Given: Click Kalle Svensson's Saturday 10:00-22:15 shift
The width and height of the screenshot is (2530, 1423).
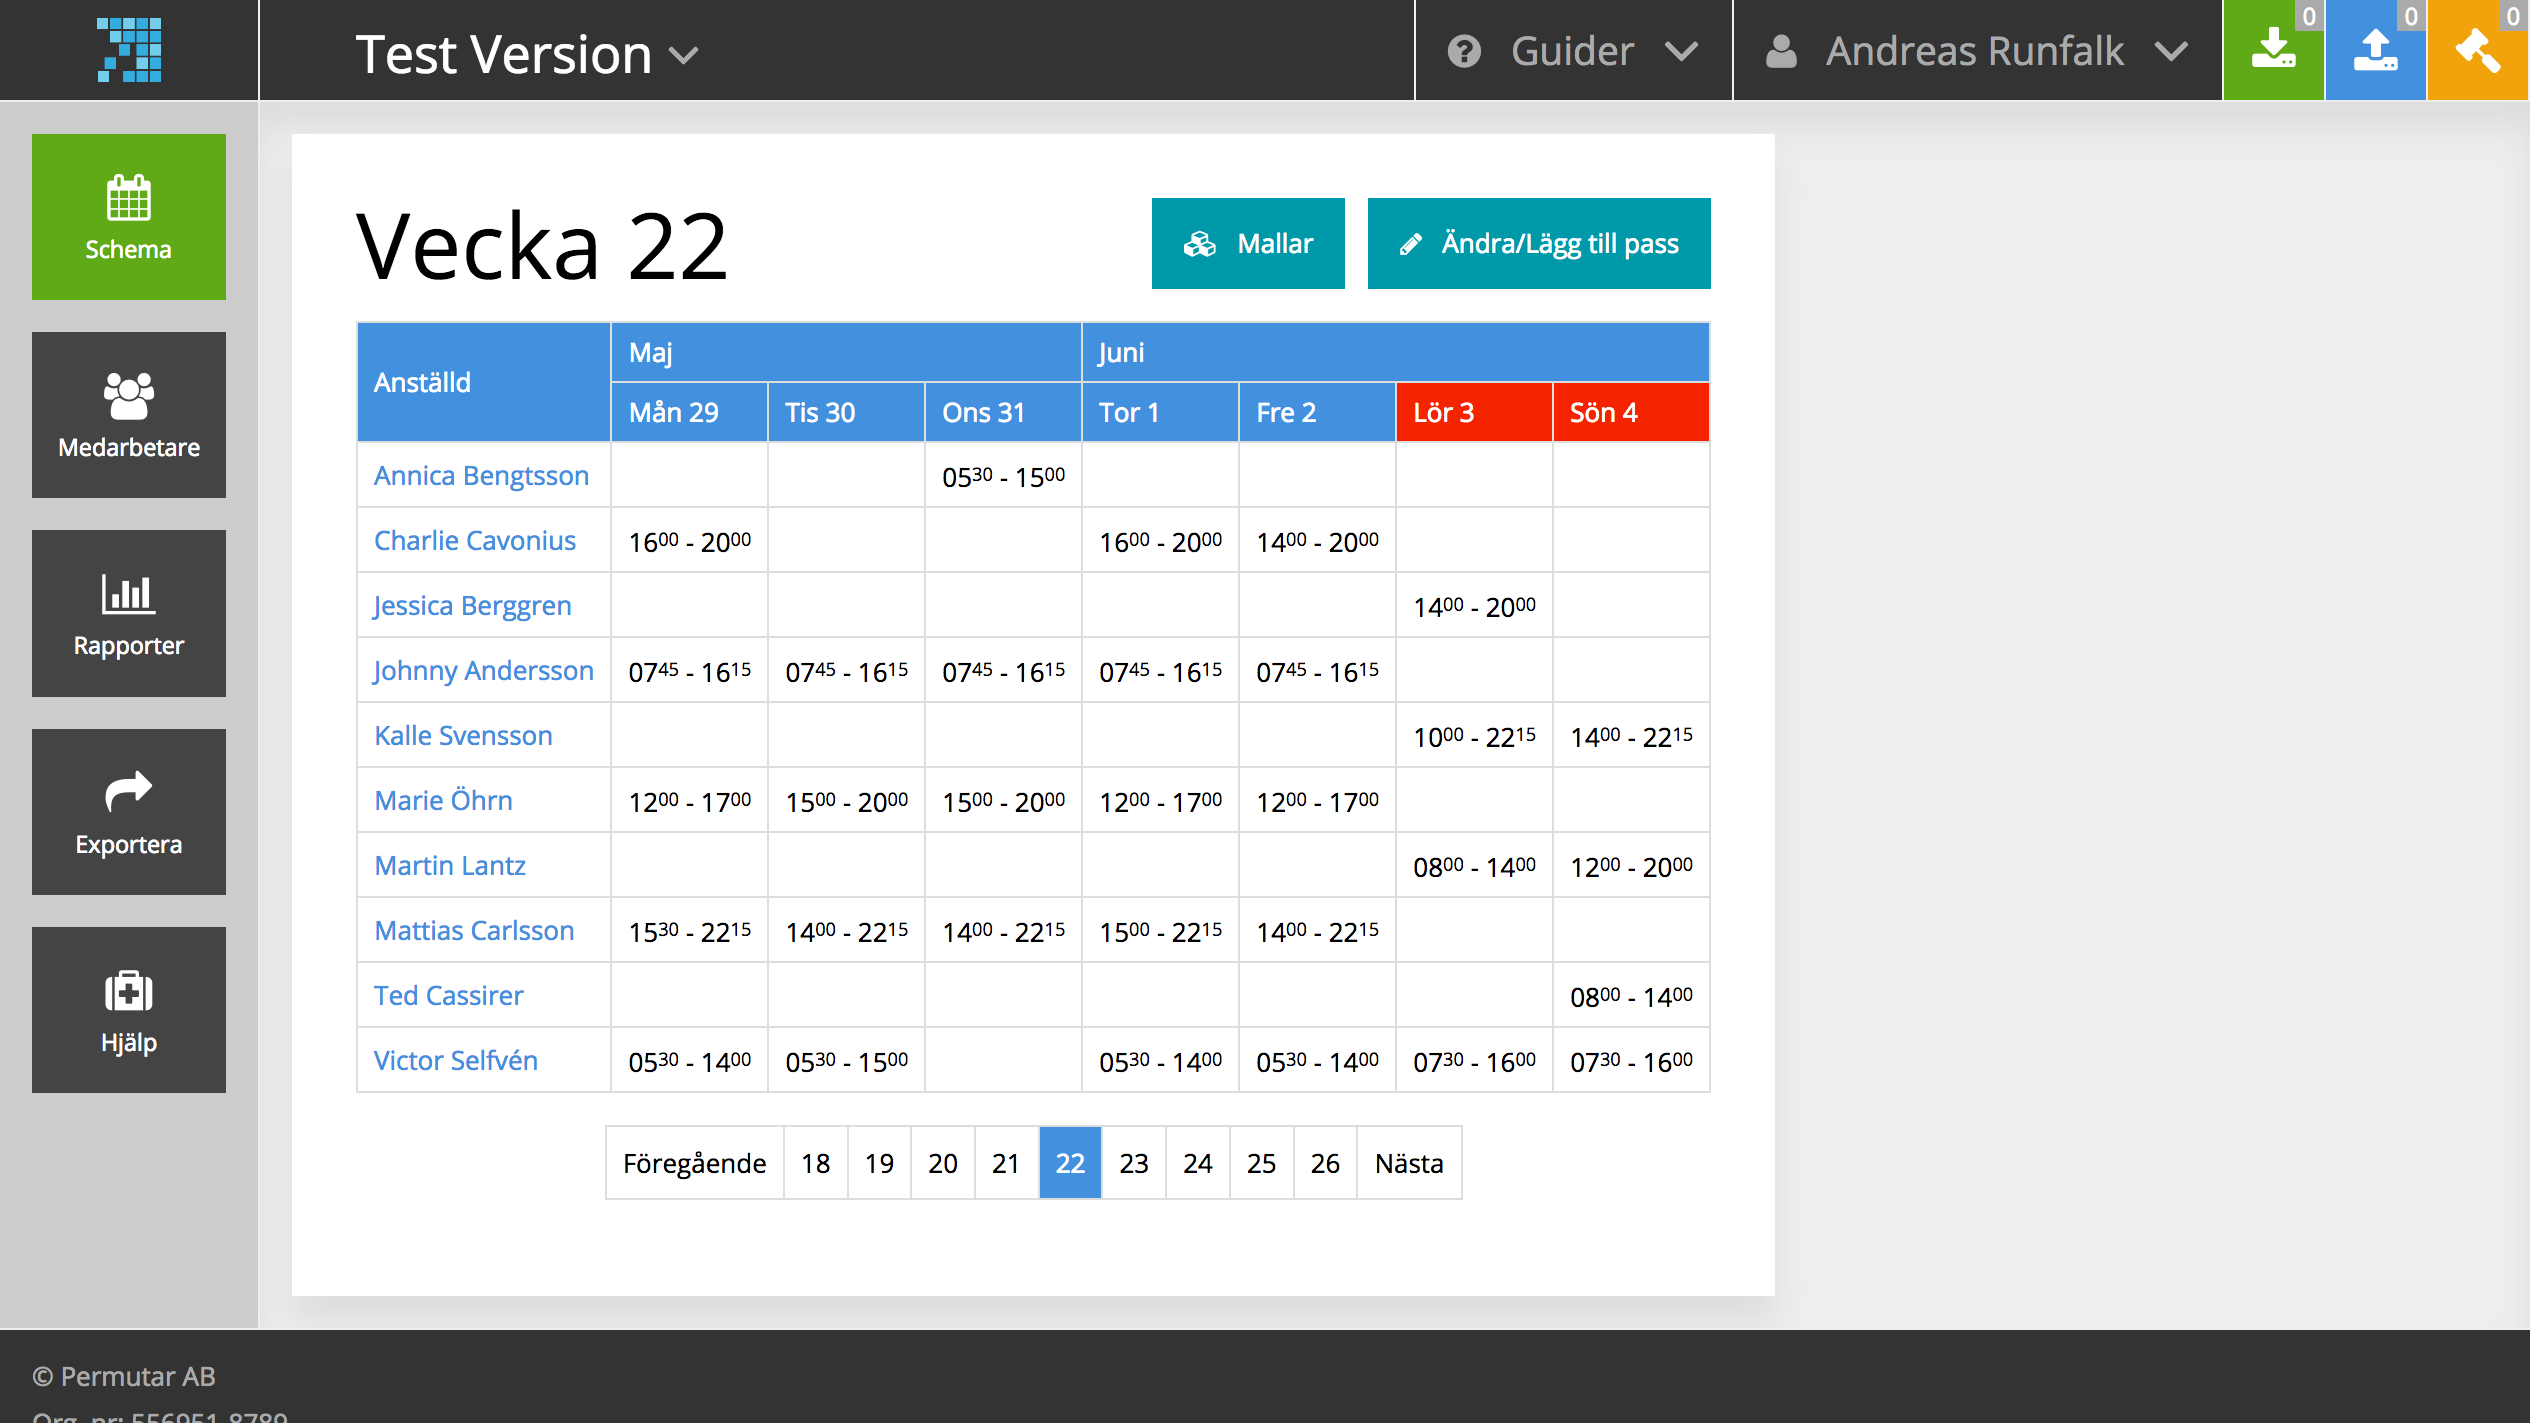Looking at the screenshot, I should click(1474, 736).
